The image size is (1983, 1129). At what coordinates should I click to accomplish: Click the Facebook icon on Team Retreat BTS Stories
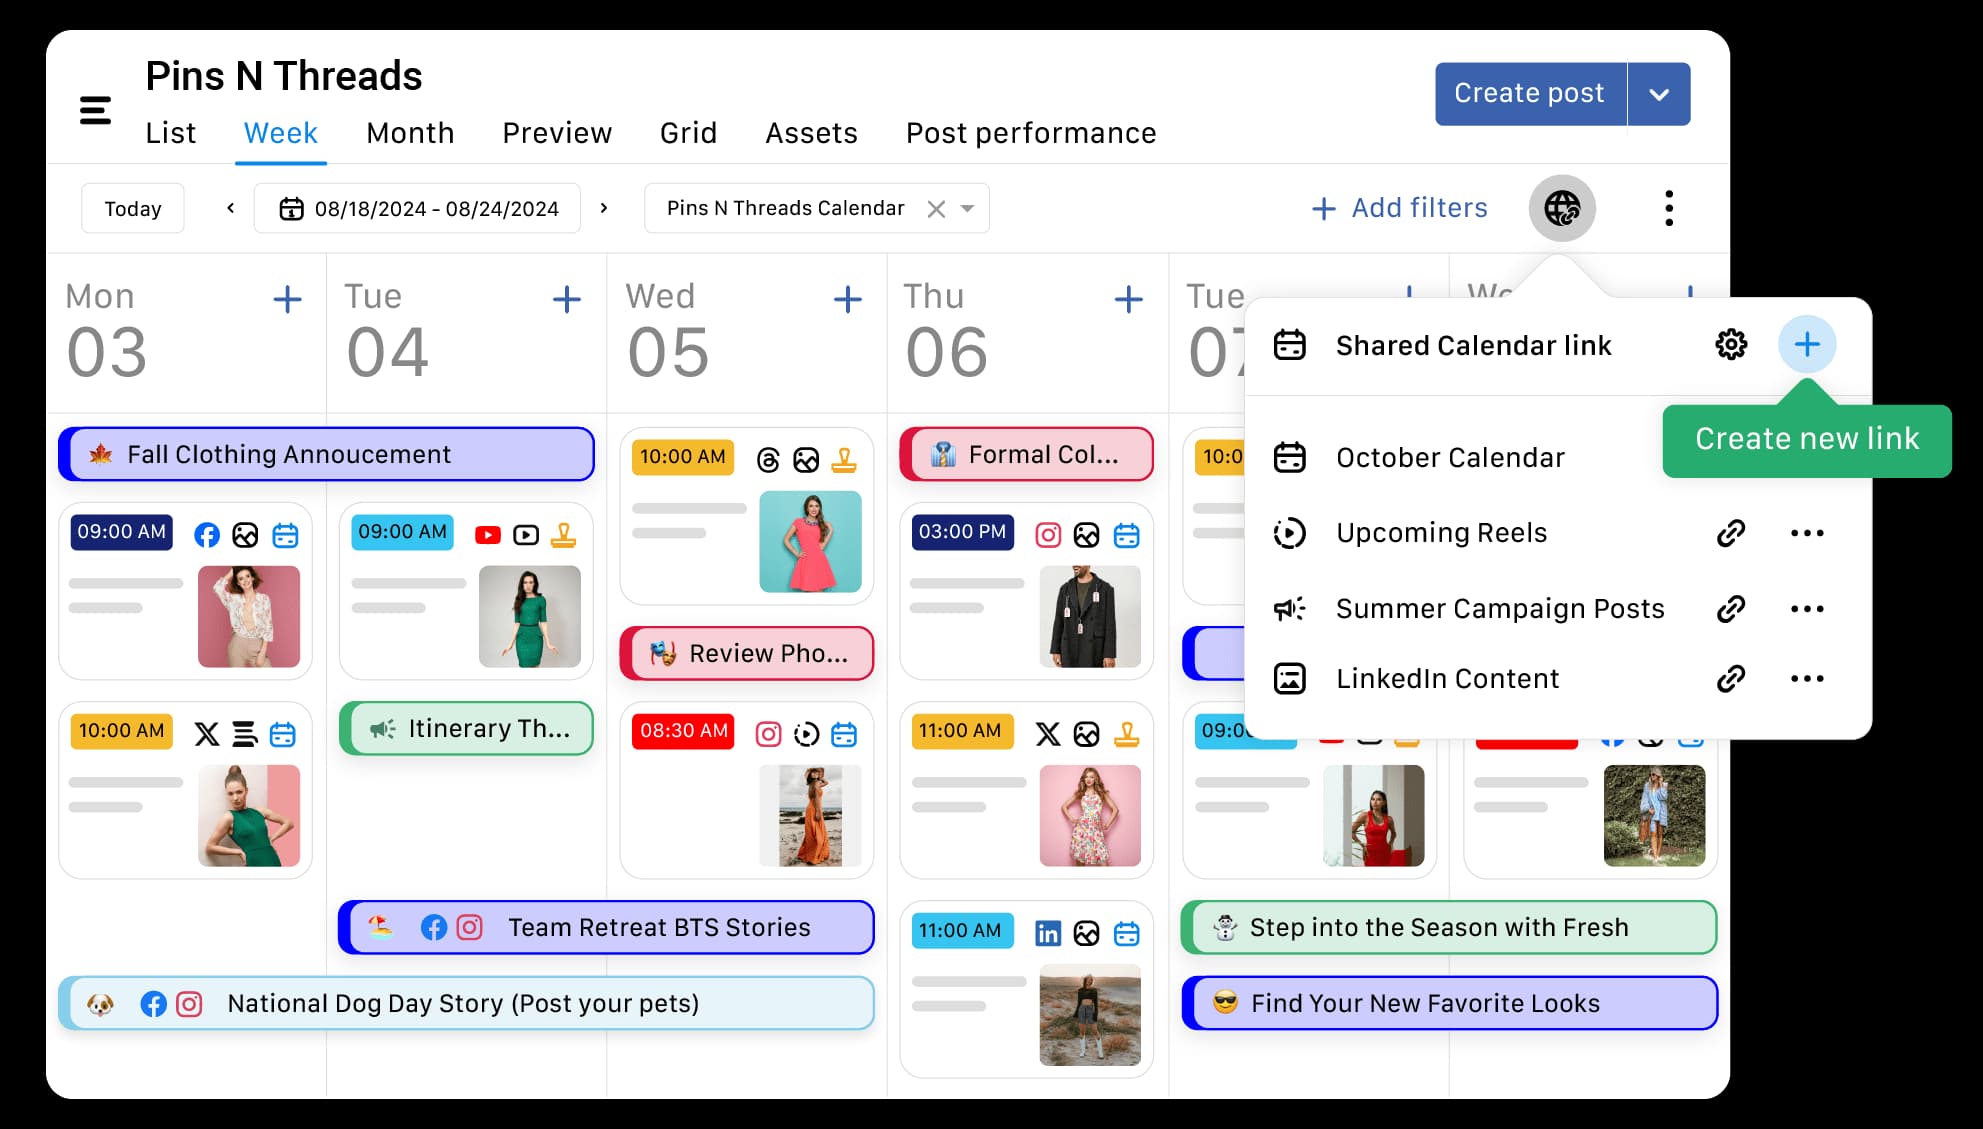[x=434, y=928]
